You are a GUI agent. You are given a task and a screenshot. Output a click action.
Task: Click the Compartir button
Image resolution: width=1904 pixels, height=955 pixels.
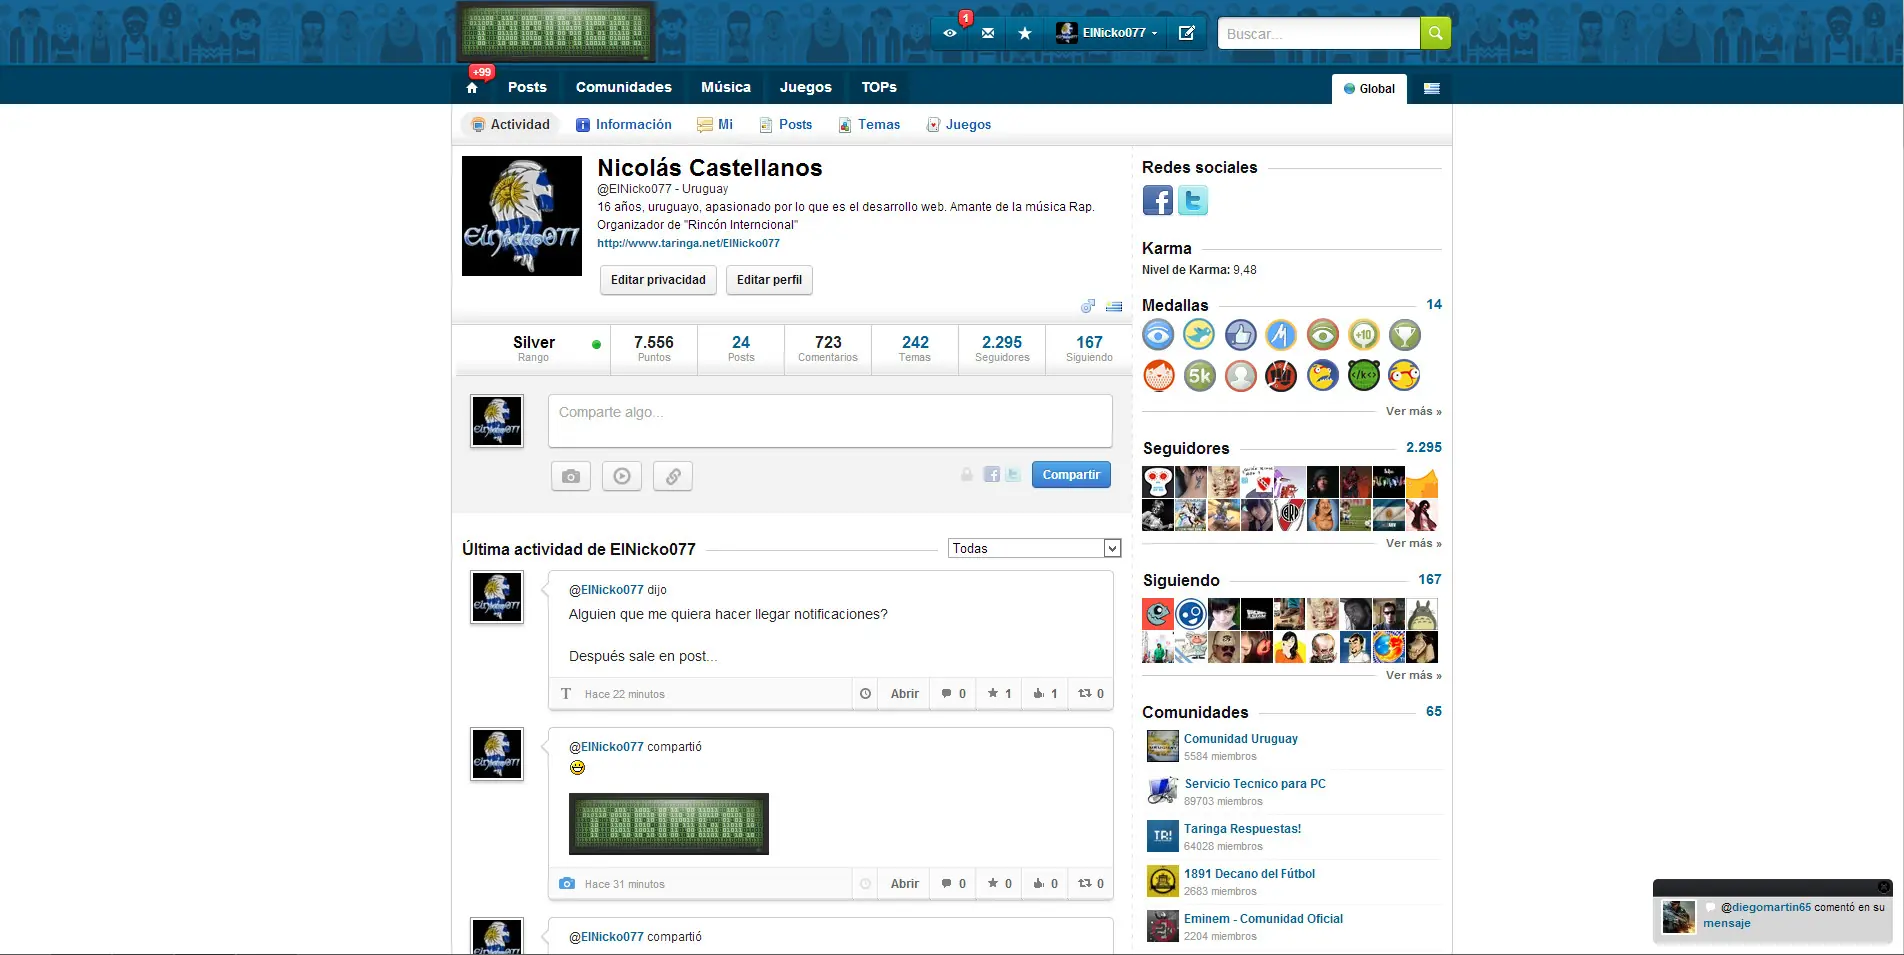pyautogui.click(x=1071, y=475)
